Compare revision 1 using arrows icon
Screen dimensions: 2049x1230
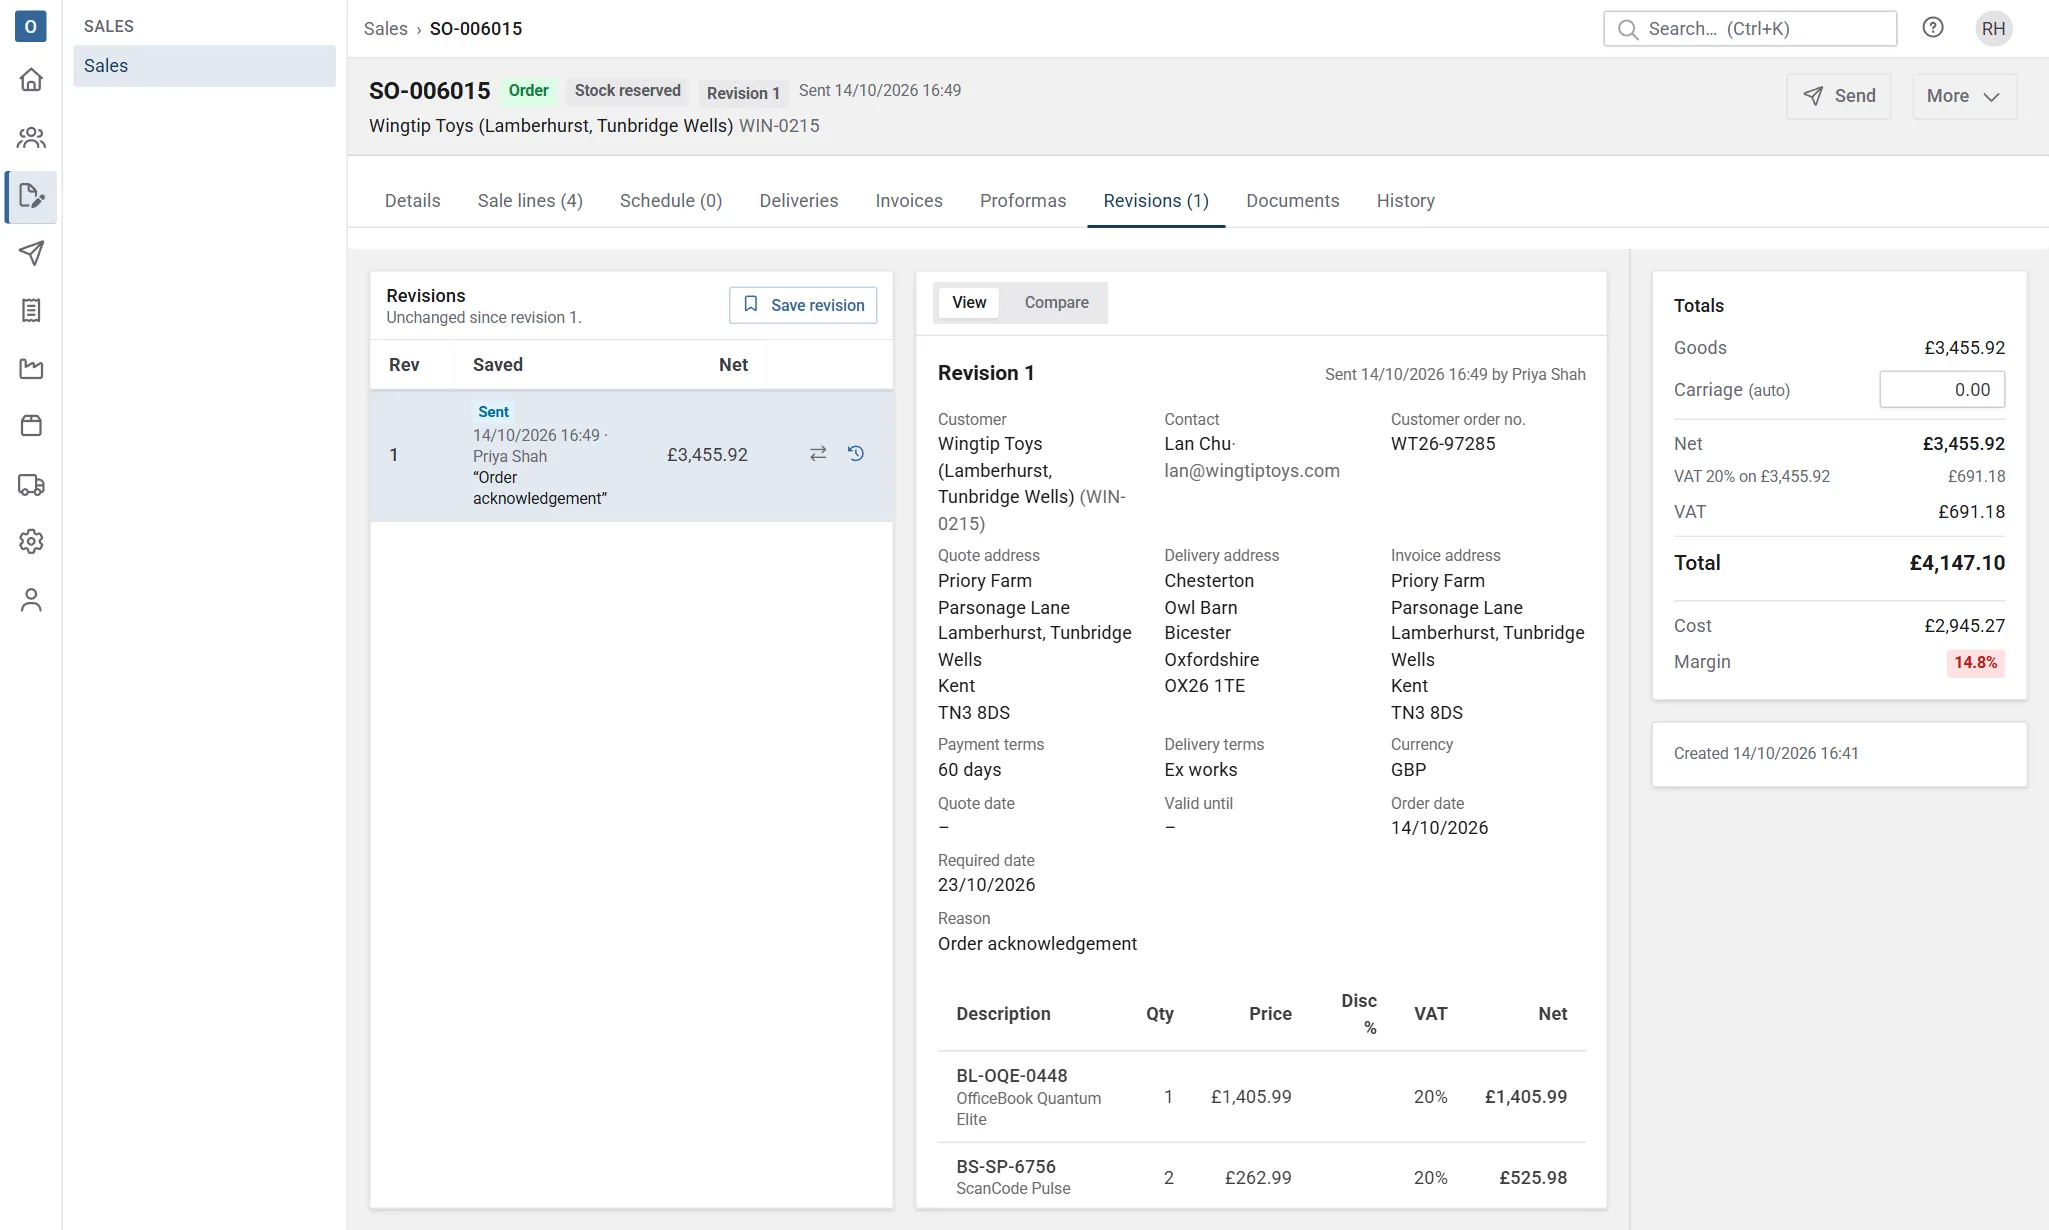click(x=818, y=454)
